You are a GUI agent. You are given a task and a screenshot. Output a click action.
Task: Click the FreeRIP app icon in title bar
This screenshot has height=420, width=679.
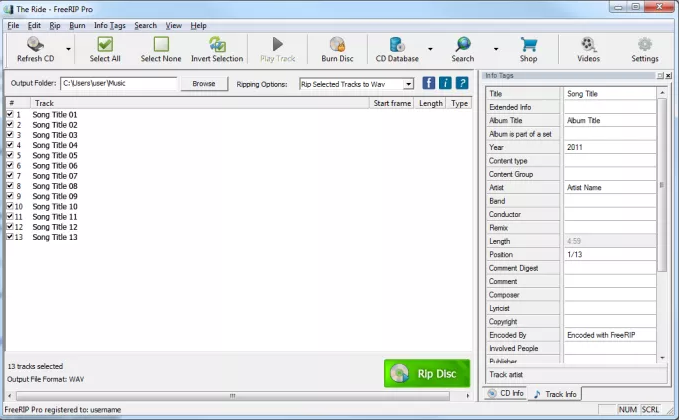(x=8, y=9)
